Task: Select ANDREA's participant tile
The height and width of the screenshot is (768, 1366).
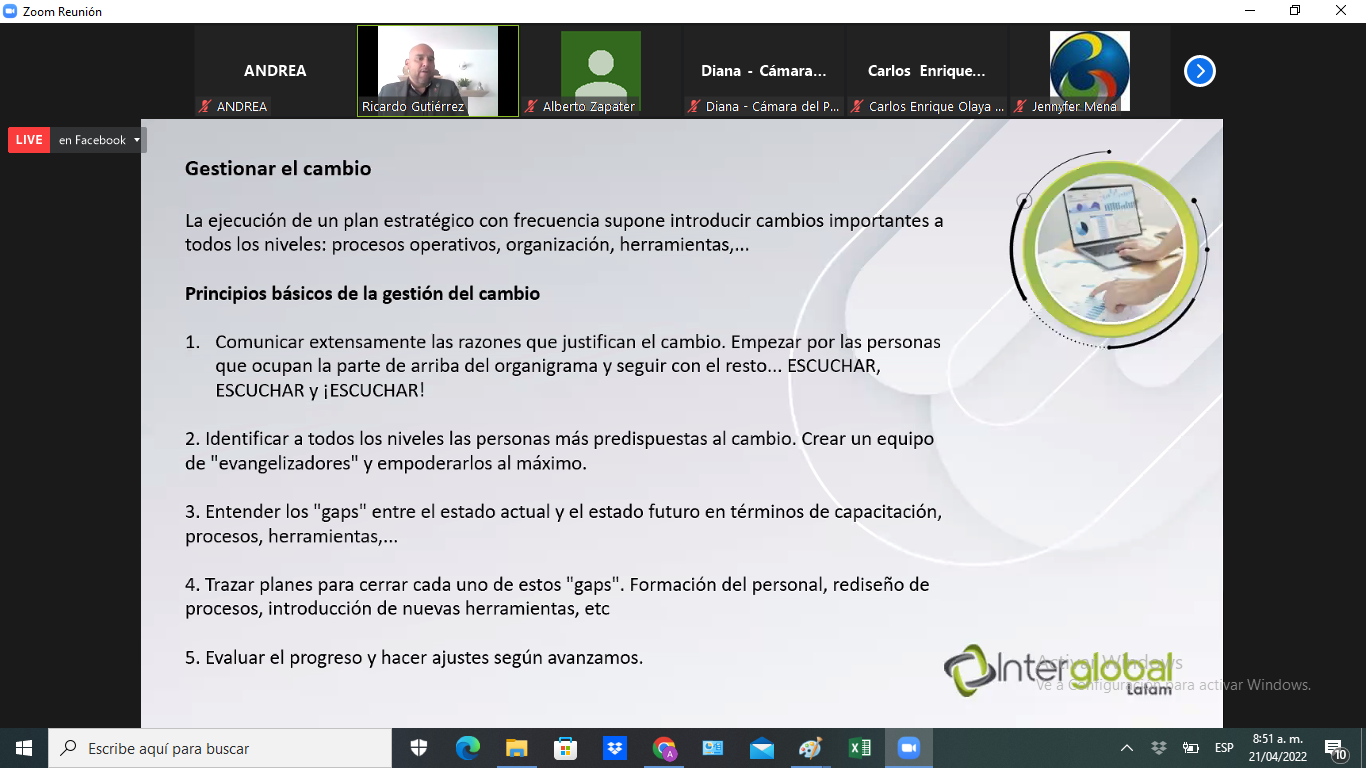Action: click(275, 71)
